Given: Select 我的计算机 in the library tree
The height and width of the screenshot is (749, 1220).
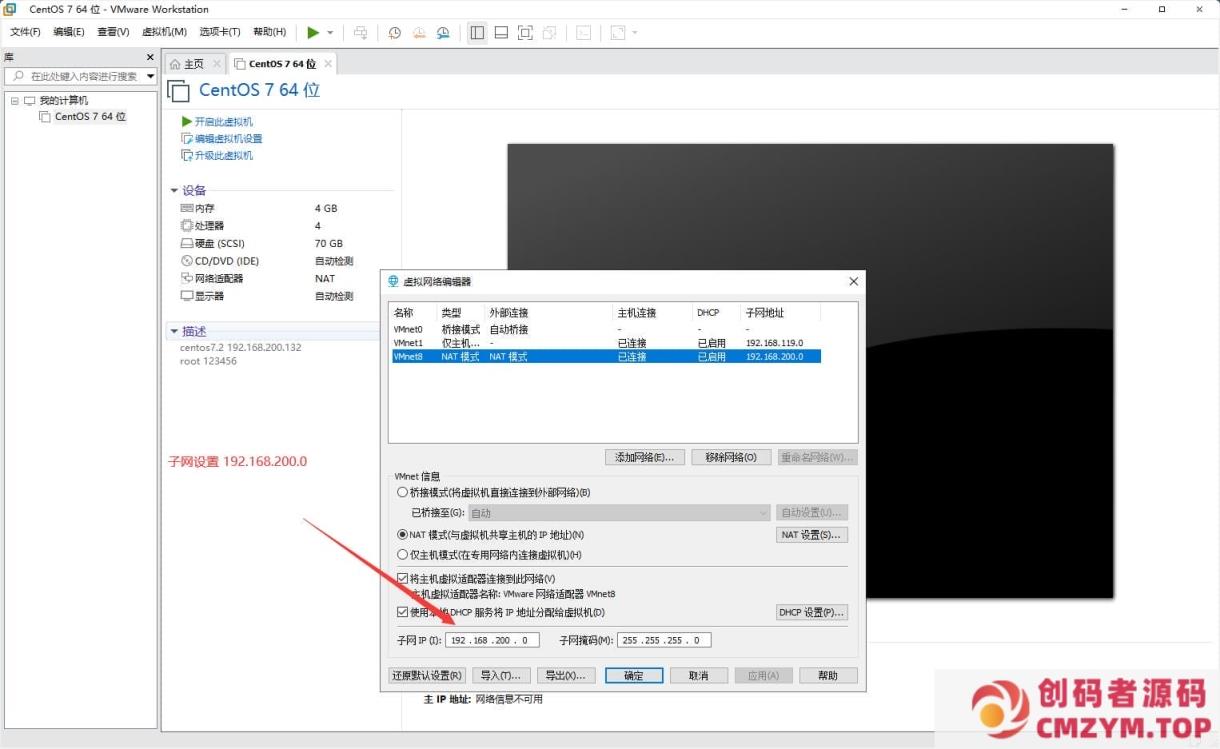Looking at the screenshot, I should pyautogui.click(x=64, y=101).
